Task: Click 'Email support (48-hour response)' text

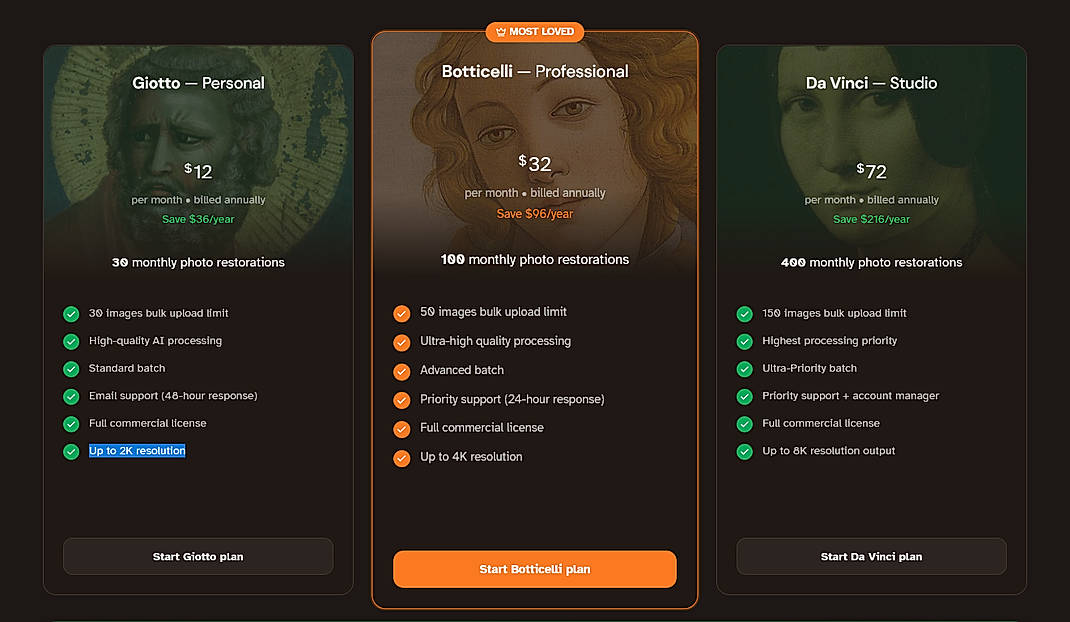Action: [x=173, y=396]
